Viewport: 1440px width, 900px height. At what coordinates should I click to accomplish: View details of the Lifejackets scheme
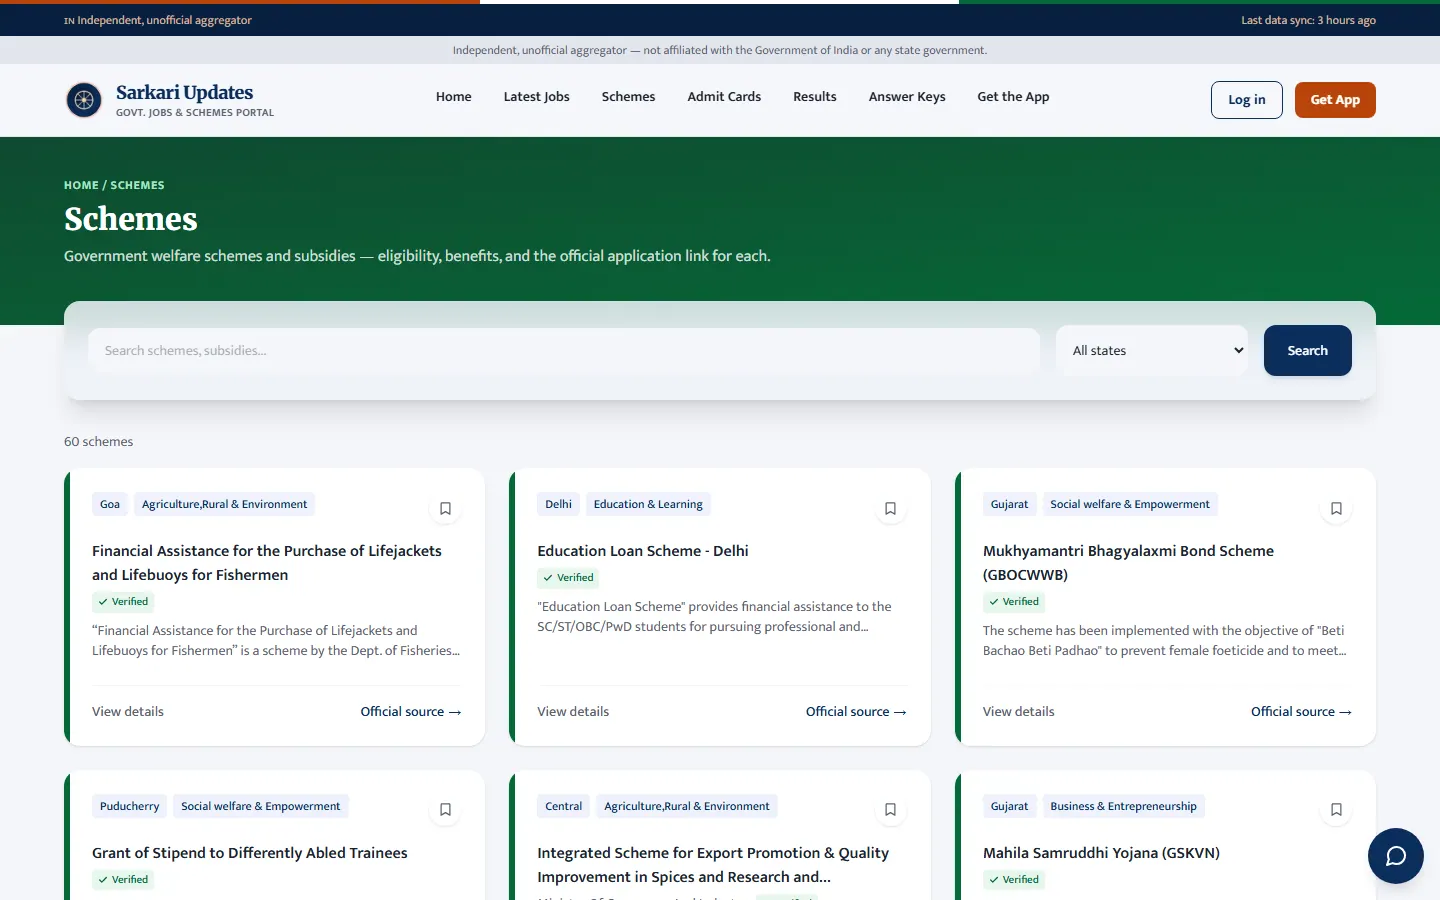(x=128, y=712)
